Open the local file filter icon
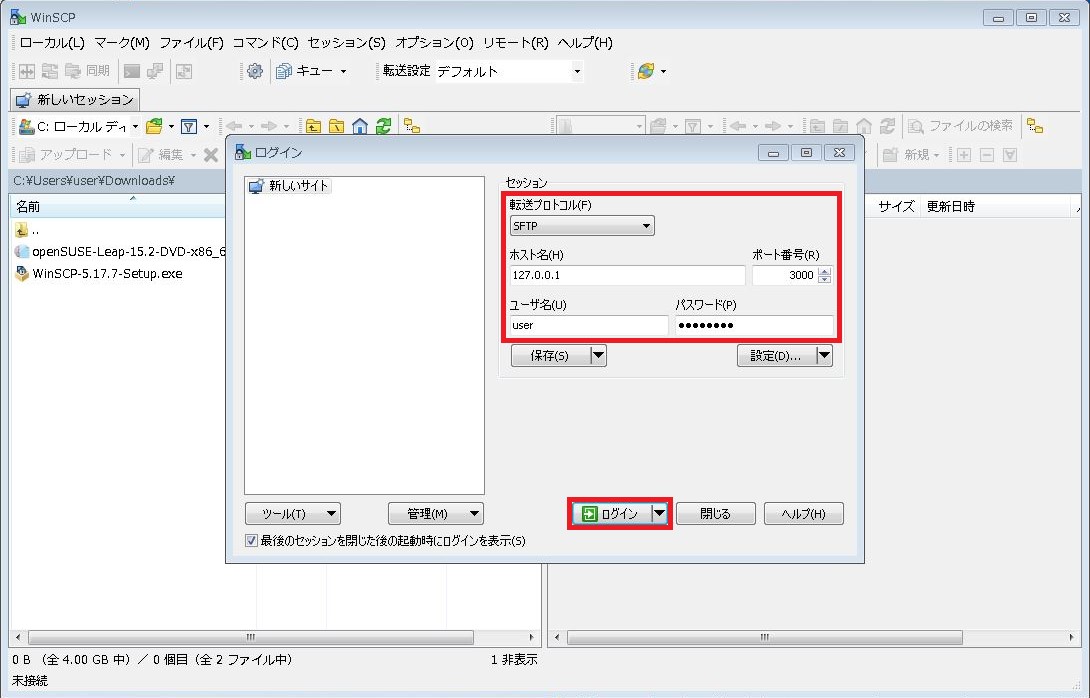The image size is (1090, 698). click(188, 126)
